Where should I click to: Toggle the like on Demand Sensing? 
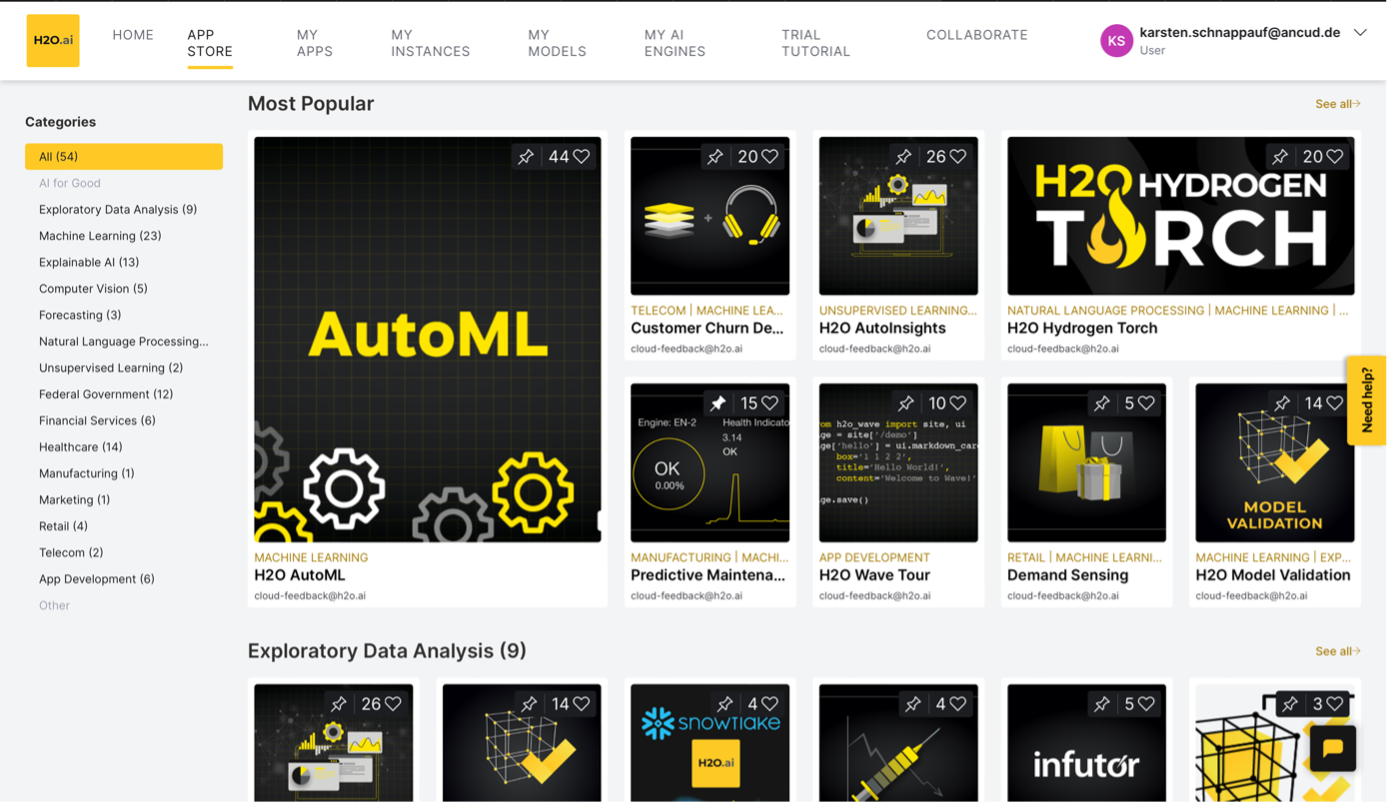[x=1146, y=403]
